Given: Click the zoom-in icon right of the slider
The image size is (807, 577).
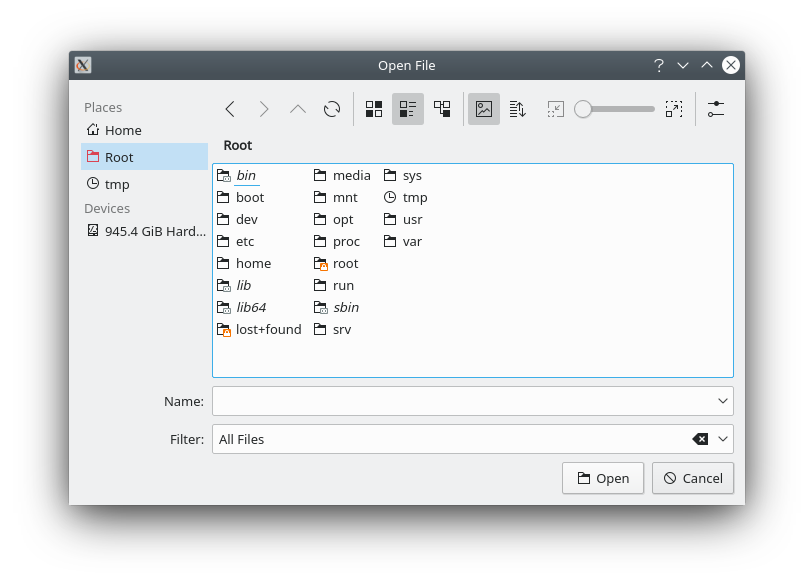Looking at the screenshot, I should 674,109.
